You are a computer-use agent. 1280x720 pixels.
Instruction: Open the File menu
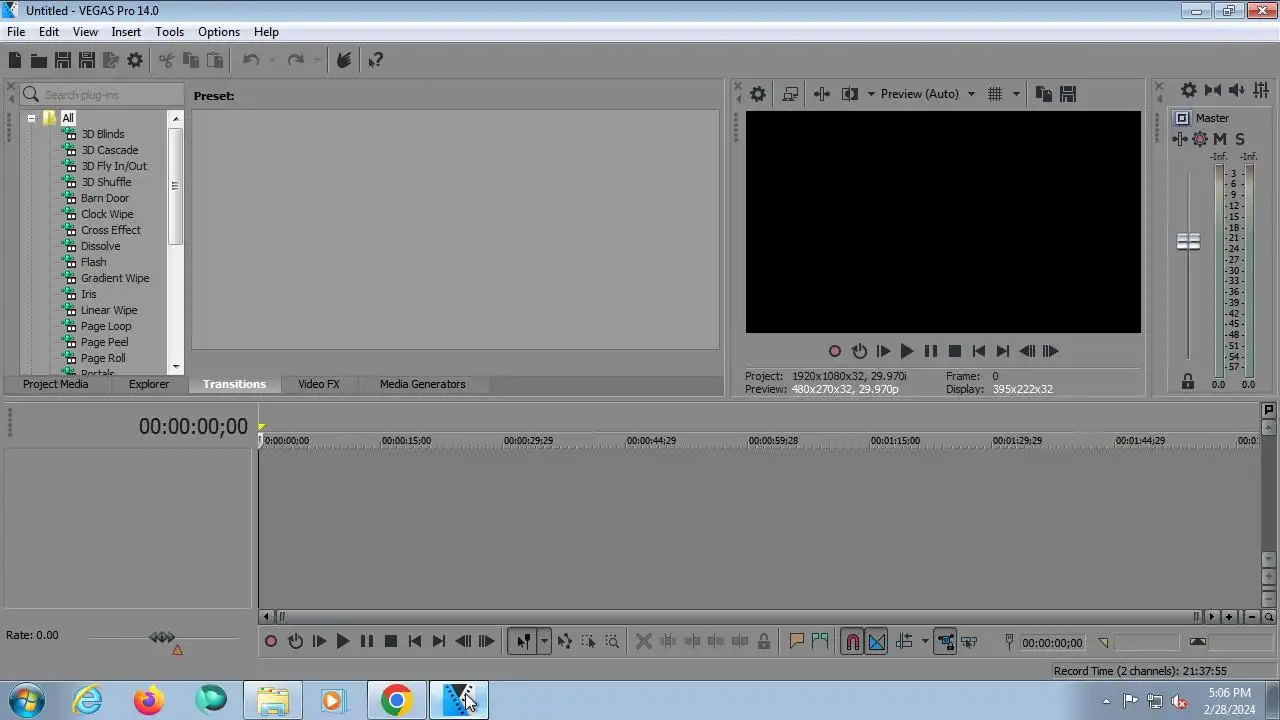(x=16, y=32)
